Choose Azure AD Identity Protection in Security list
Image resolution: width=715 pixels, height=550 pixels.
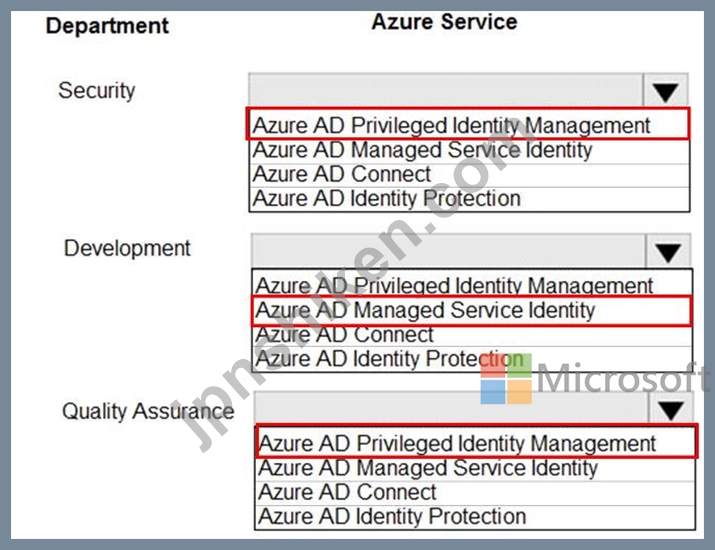coord(469,199)
